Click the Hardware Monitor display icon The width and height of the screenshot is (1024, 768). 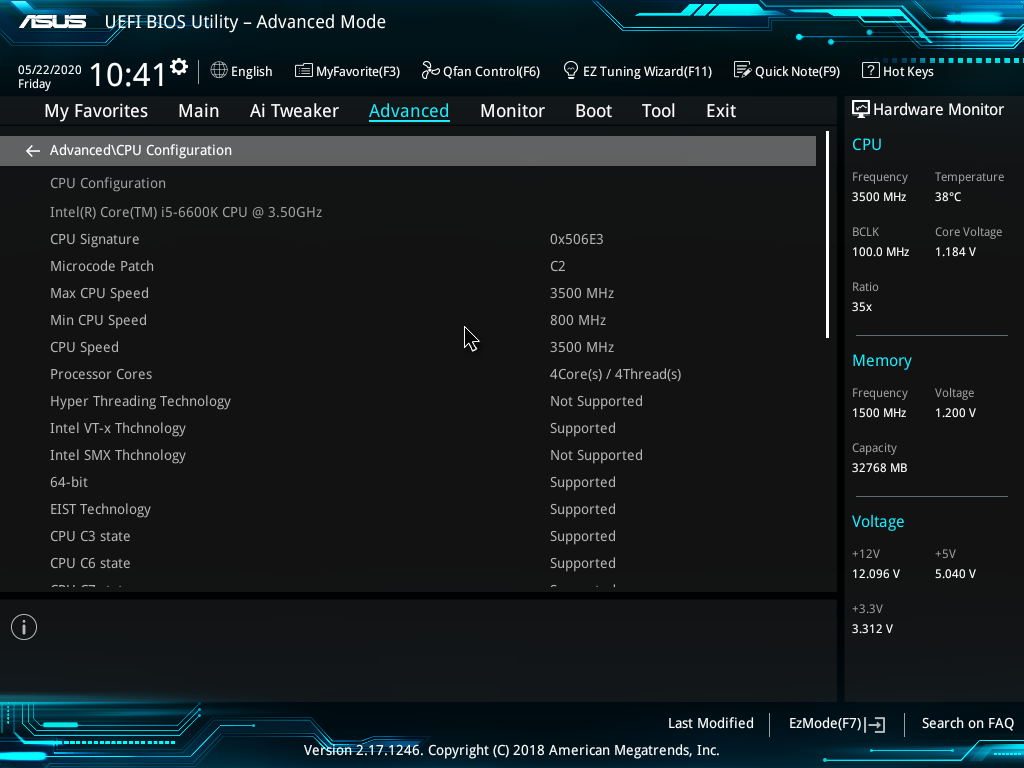[x=860, y=109]
